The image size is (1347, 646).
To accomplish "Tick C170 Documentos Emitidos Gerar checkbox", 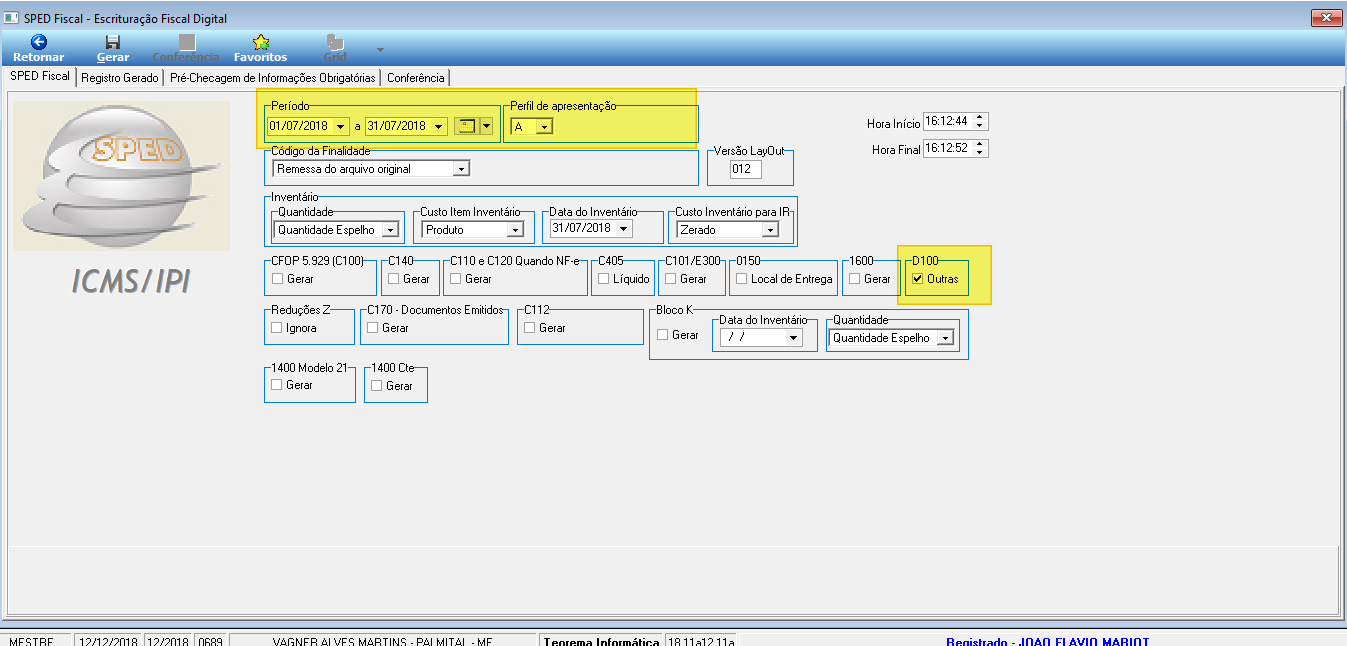I will (373, 328).
